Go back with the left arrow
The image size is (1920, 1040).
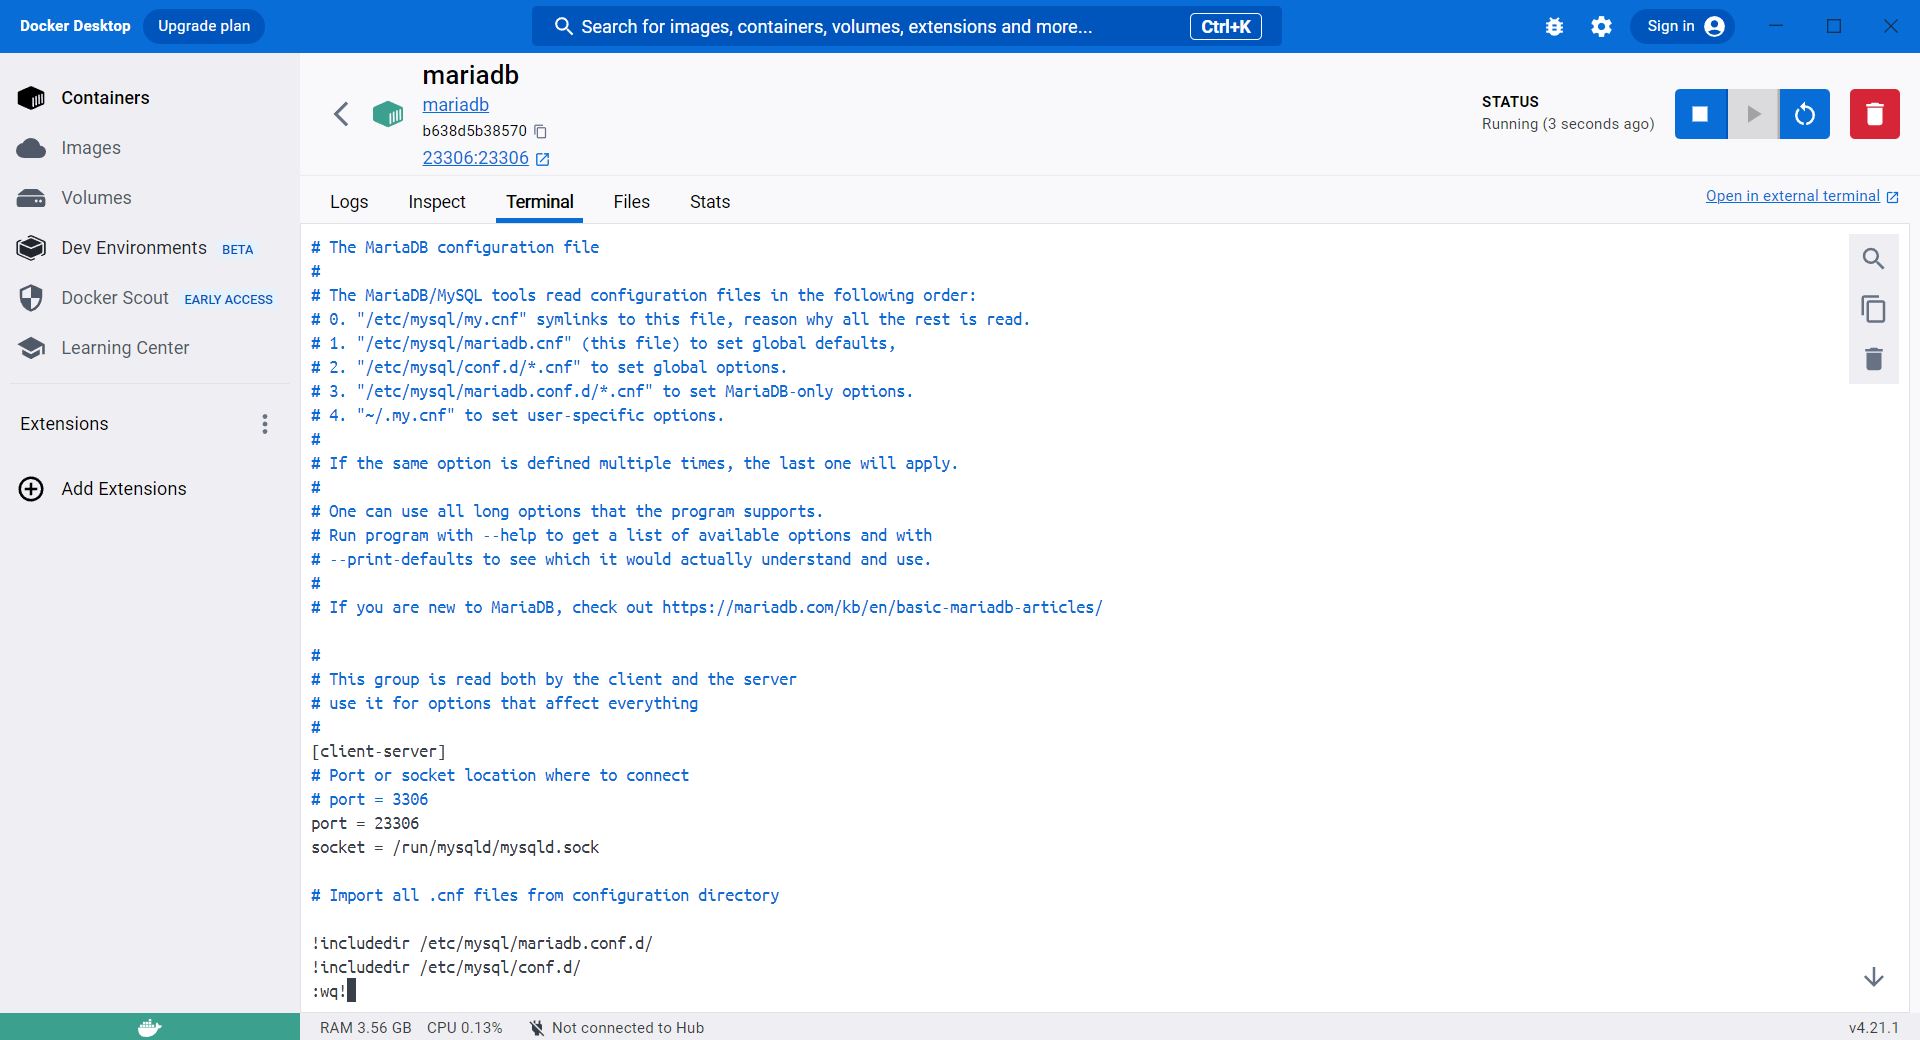[341, 114]
